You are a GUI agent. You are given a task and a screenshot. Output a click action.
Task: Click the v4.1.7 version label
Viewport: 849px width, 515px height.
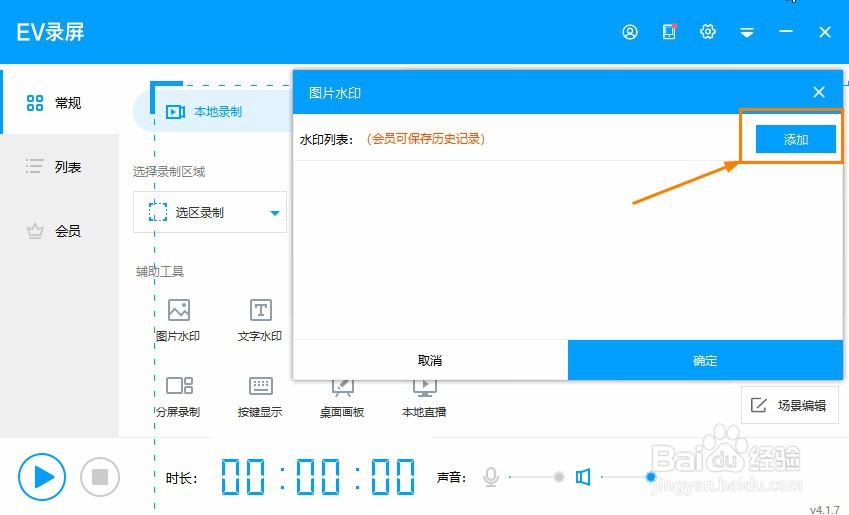(825, 510)
